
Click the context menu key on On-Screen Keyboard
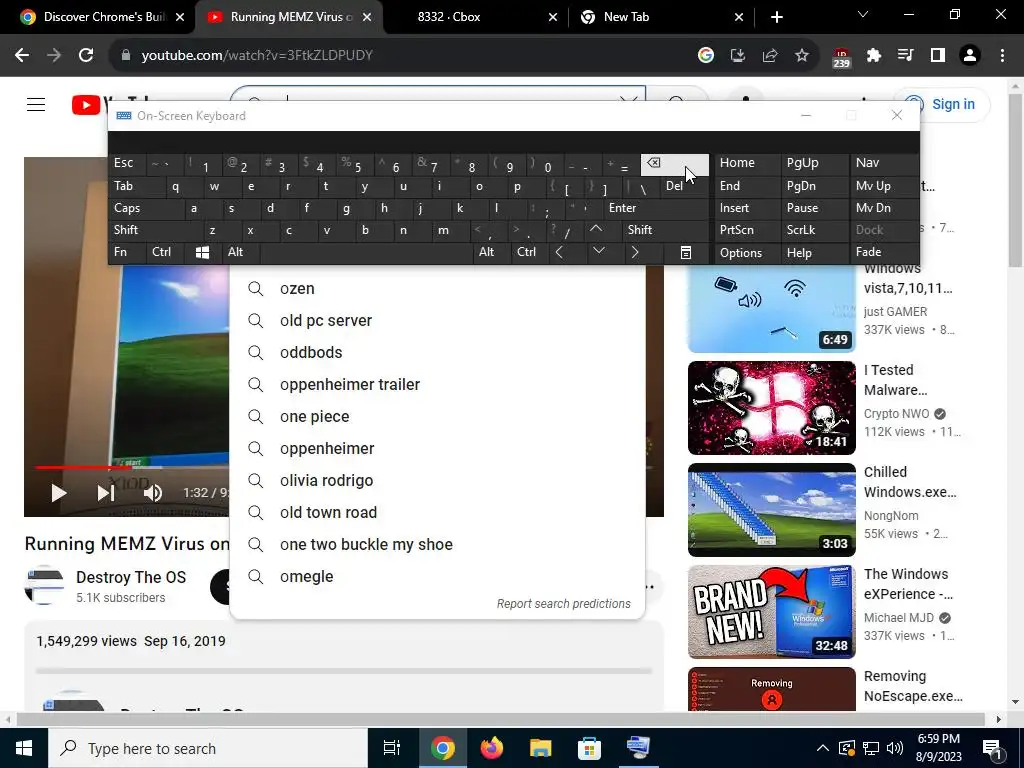686,253
